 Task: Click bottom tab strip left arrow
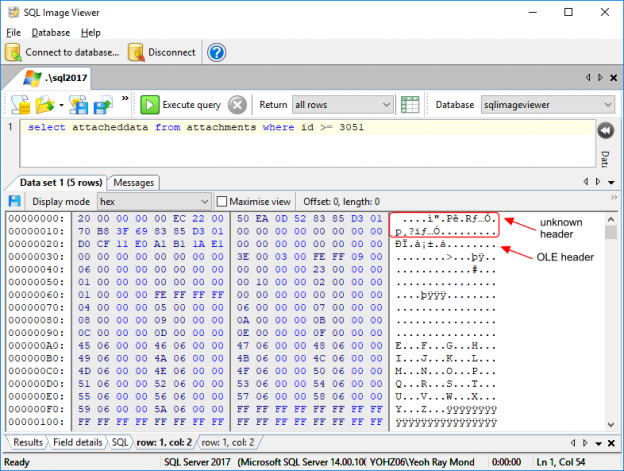573,443
